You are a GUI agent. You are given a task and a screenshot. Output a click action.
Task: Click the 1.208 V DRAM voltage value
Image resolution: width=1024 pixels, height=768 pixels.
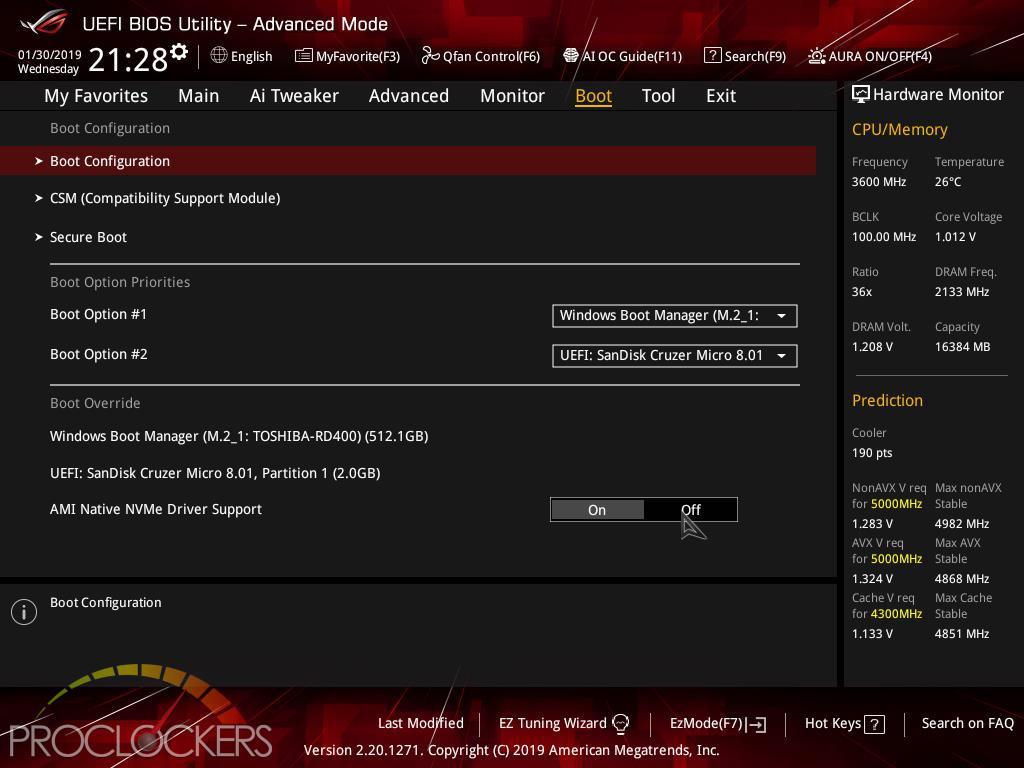(872, 347)
